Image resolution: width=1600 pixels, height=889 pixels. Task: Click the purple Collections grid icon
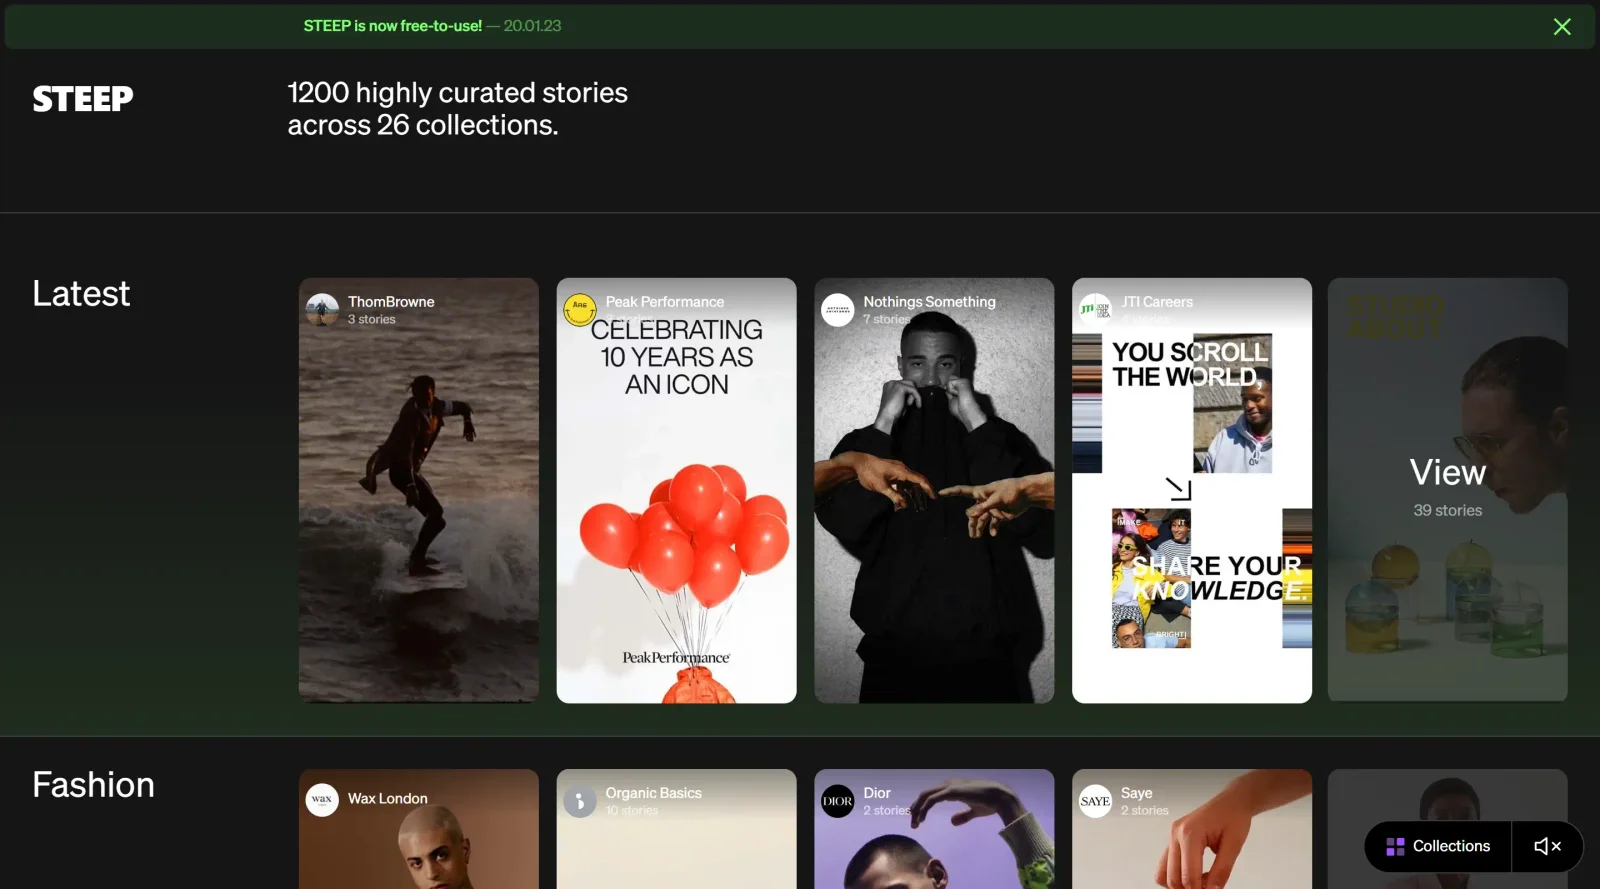[1395, 847]
